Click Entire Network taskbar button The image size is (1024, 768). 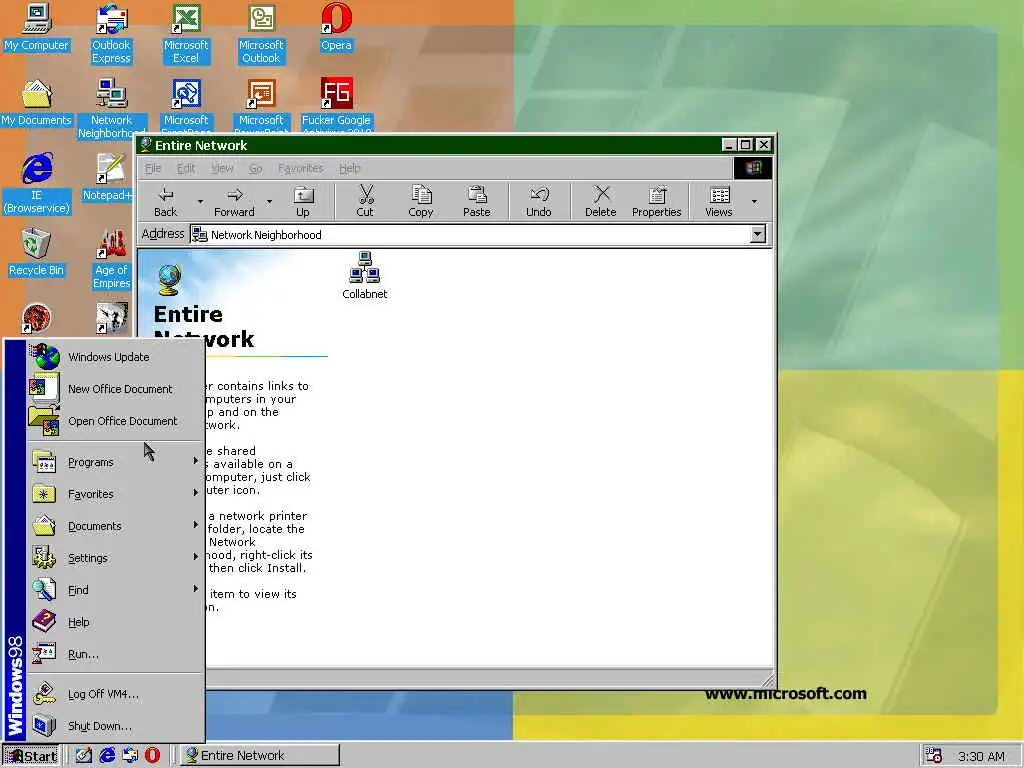pyautogui.click(x=259, y=756)
